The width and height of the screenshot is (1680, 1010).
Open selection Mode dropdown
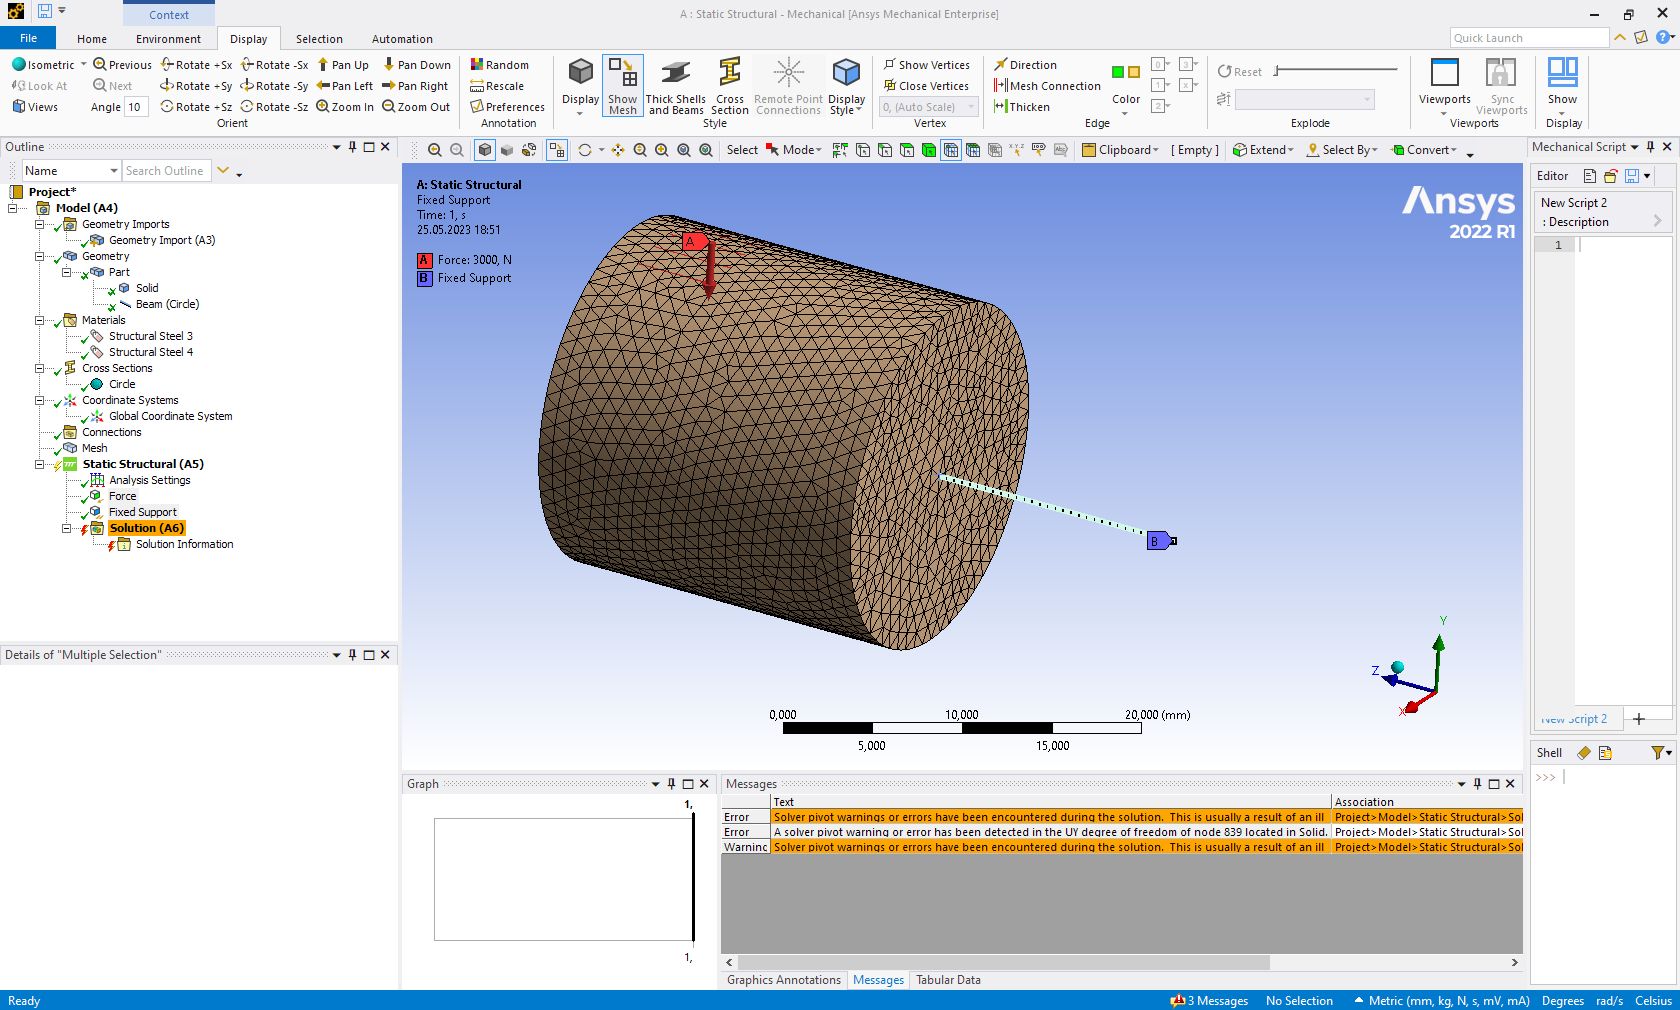point(795,150)
